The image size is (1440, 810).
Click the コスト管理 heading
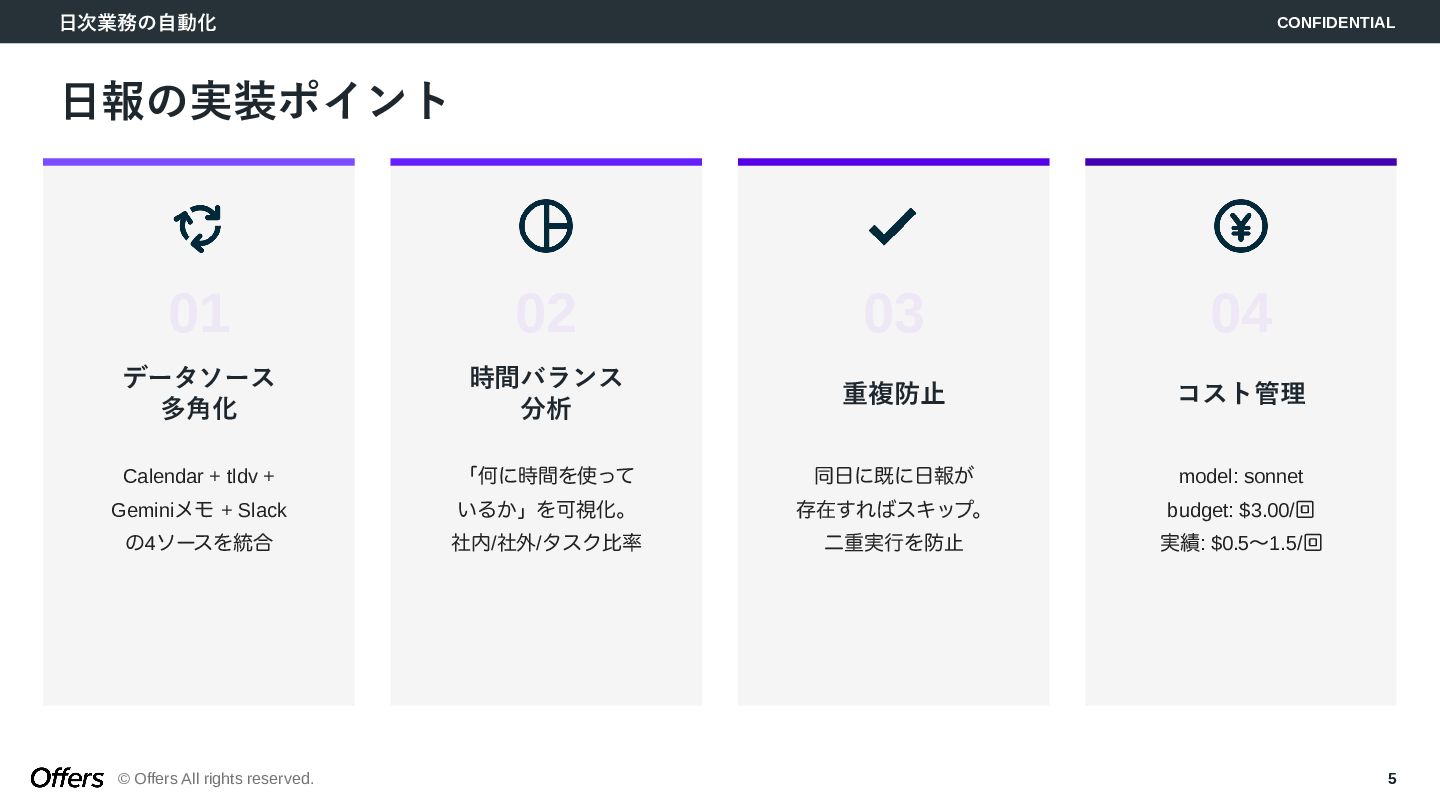point(1241,394)
